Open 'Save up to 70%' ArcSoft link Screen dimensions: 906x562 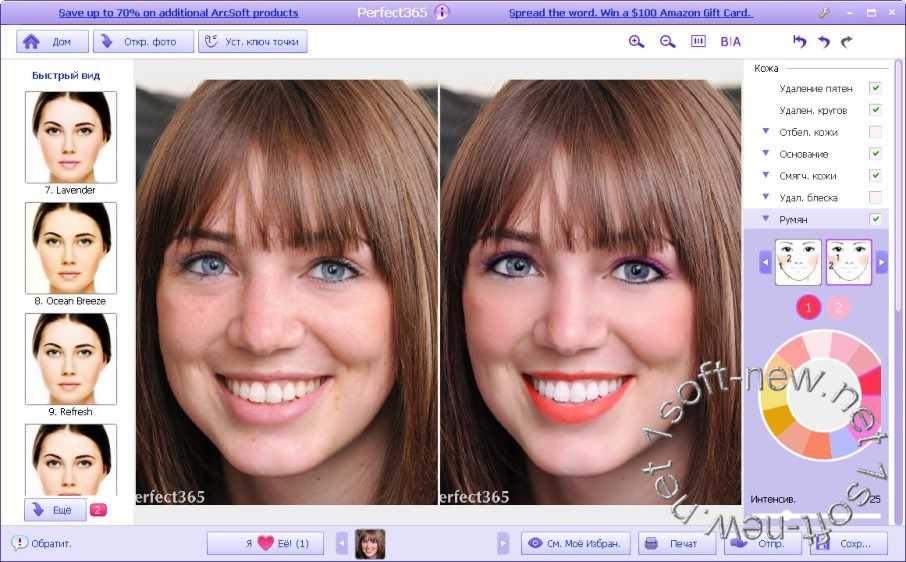coord(179,13)
